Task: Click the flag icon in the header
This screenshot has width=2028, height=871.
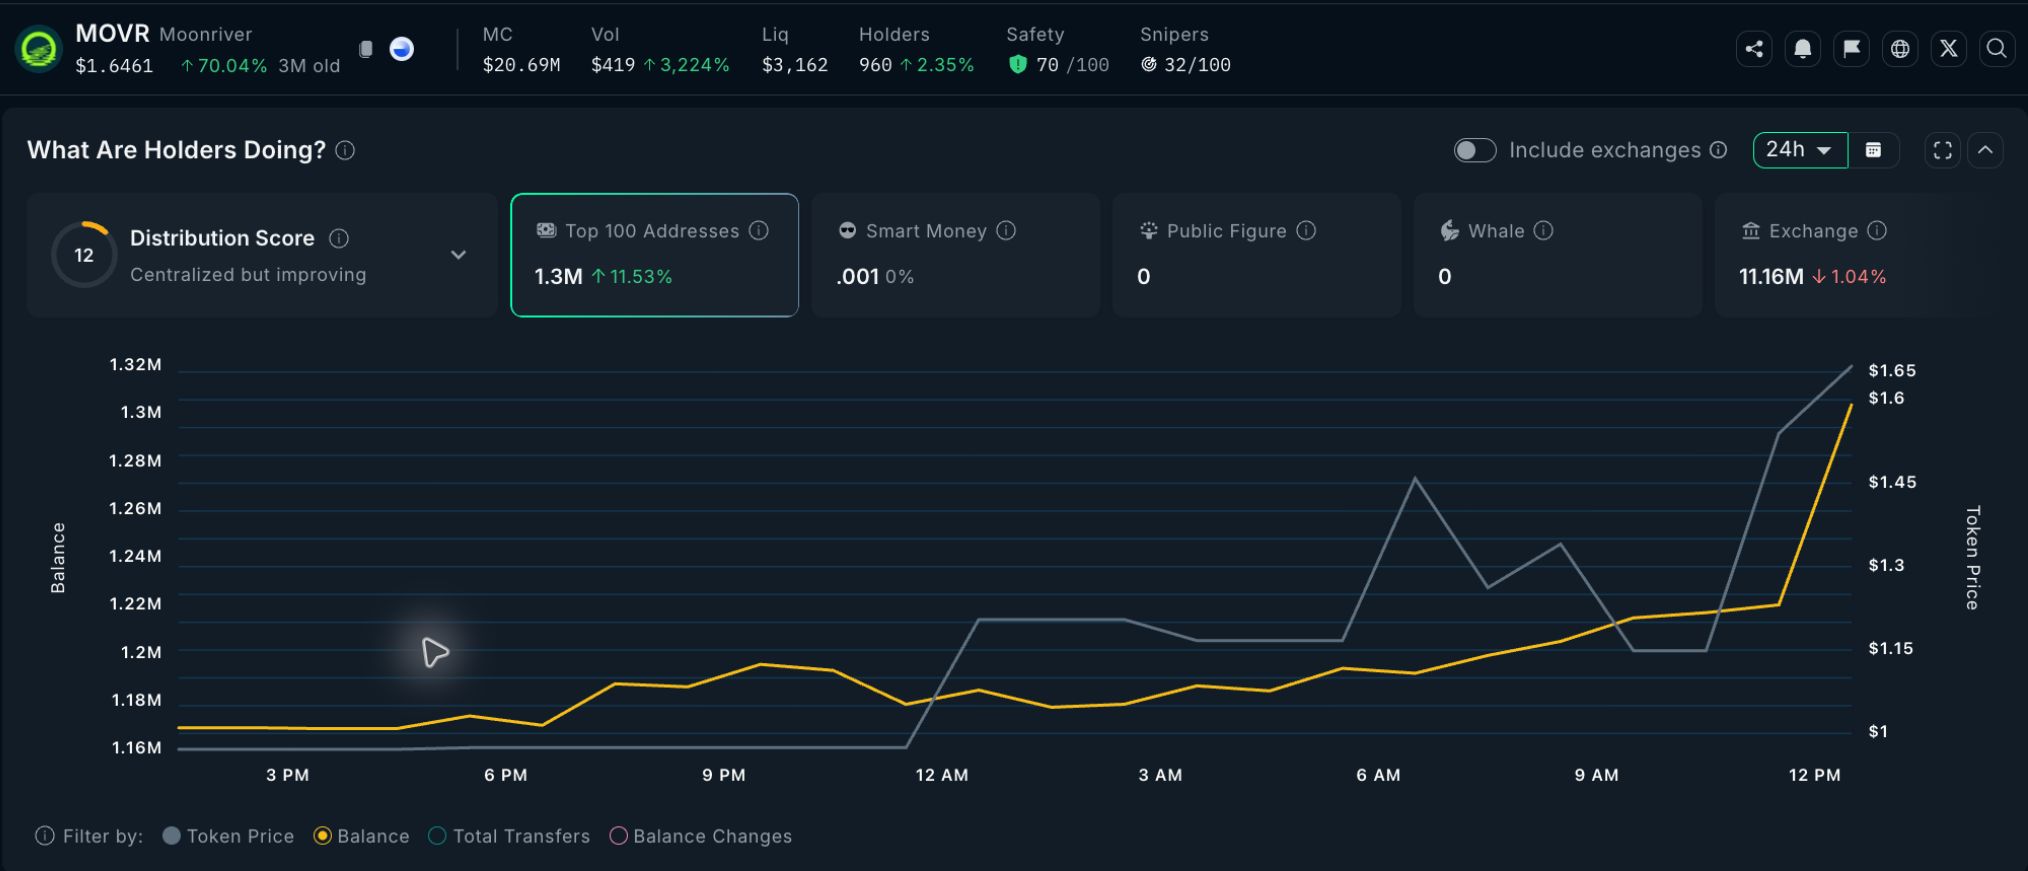Action: tap(1851, 49)
